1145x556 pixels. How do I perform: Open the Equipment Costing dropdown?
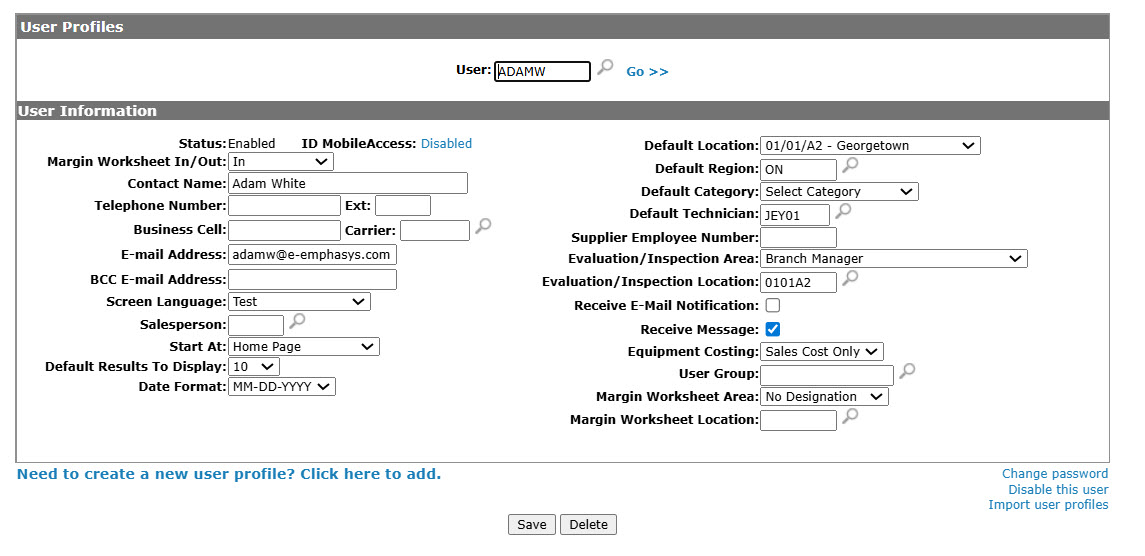822,351
